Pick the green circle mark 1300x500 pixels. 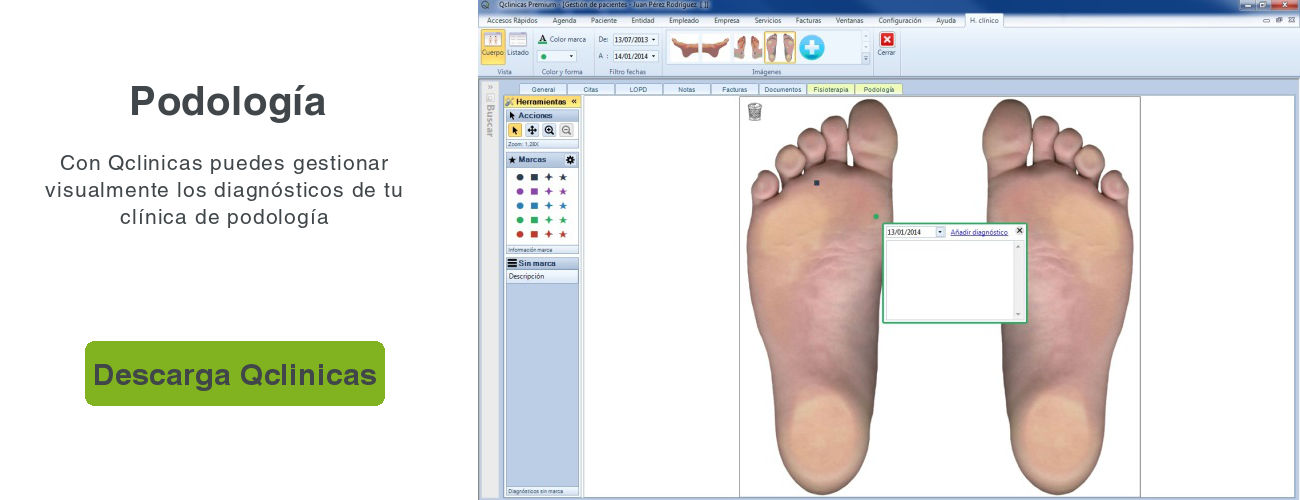tap(520, 220)
